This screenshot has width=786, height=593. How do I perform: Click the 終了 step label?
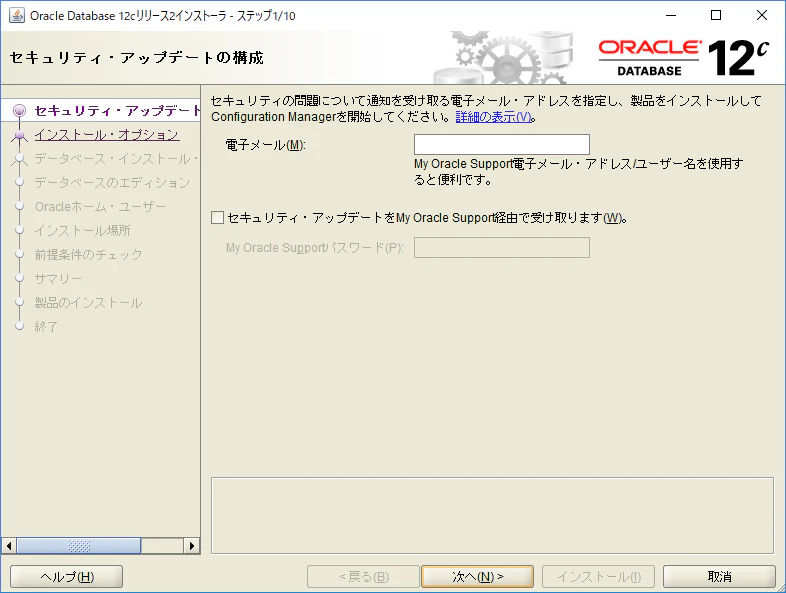tap(46, 327)
